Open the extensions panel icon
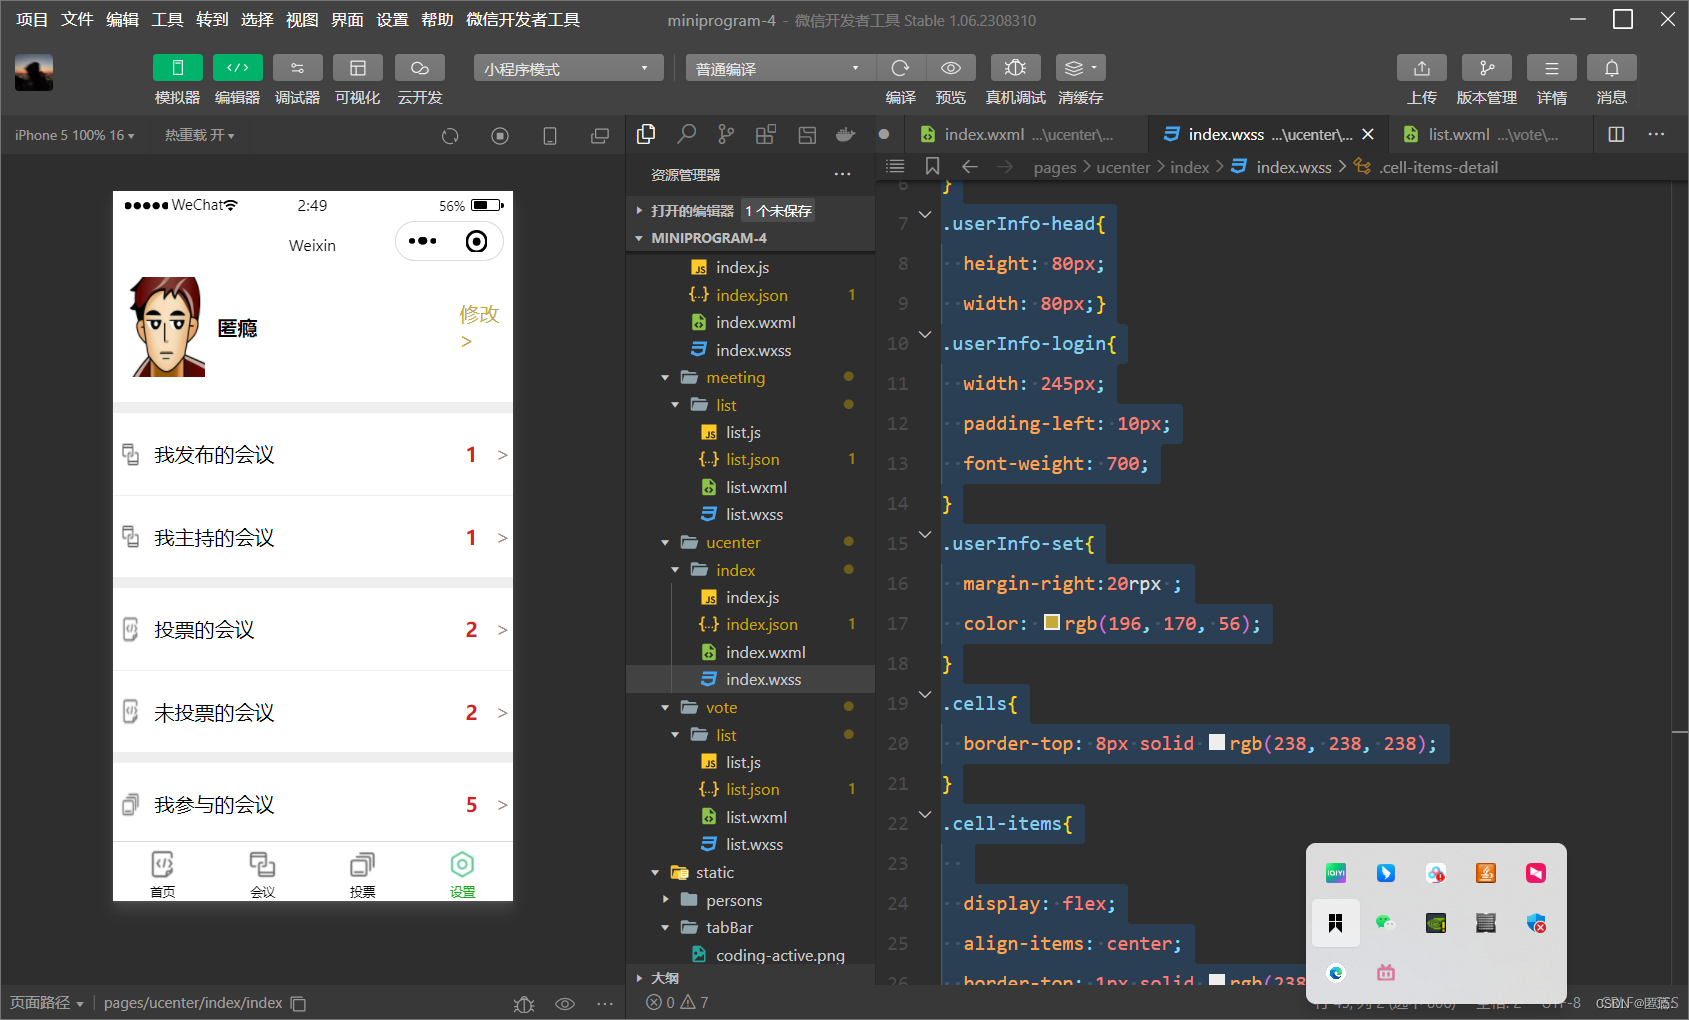The height and width of the screenshot is (1020, 1689). pos(766,134)
